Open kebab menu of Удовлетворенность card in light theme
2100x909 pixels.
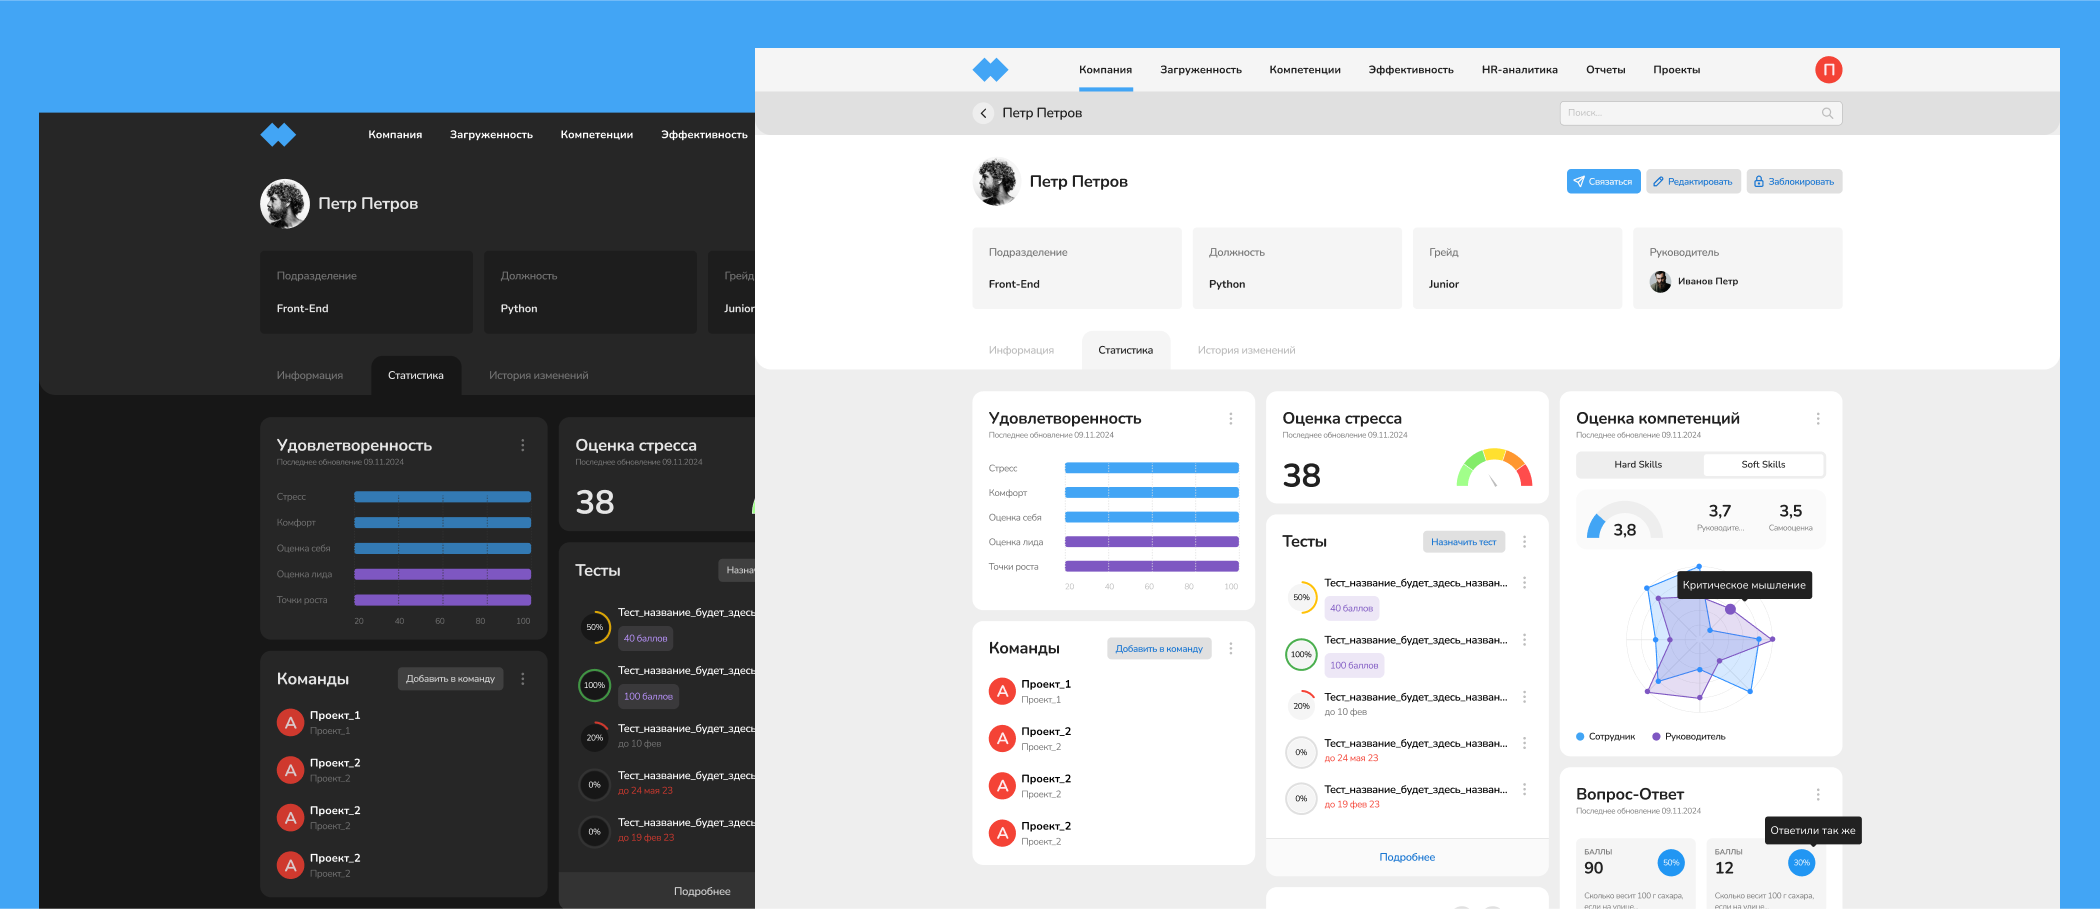1230,419
